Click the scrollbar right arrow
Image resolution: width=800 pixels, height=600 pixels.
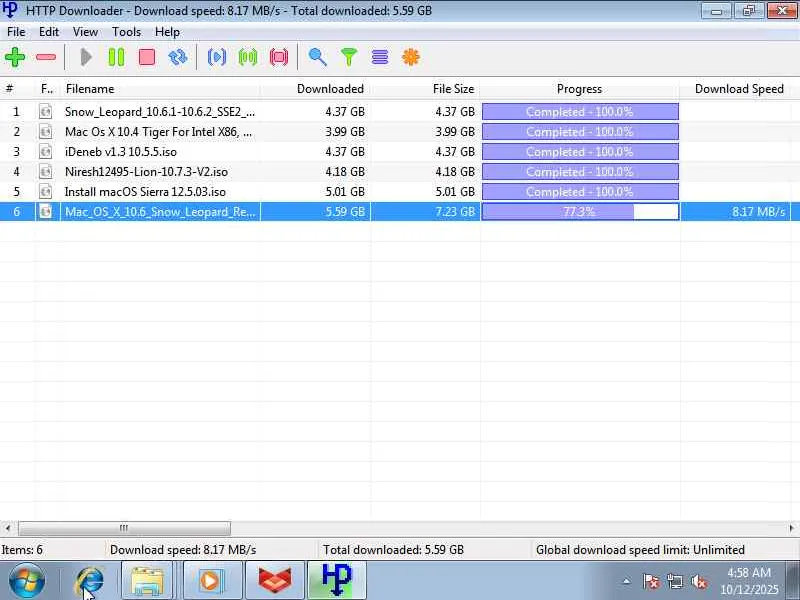click(792, 528)
